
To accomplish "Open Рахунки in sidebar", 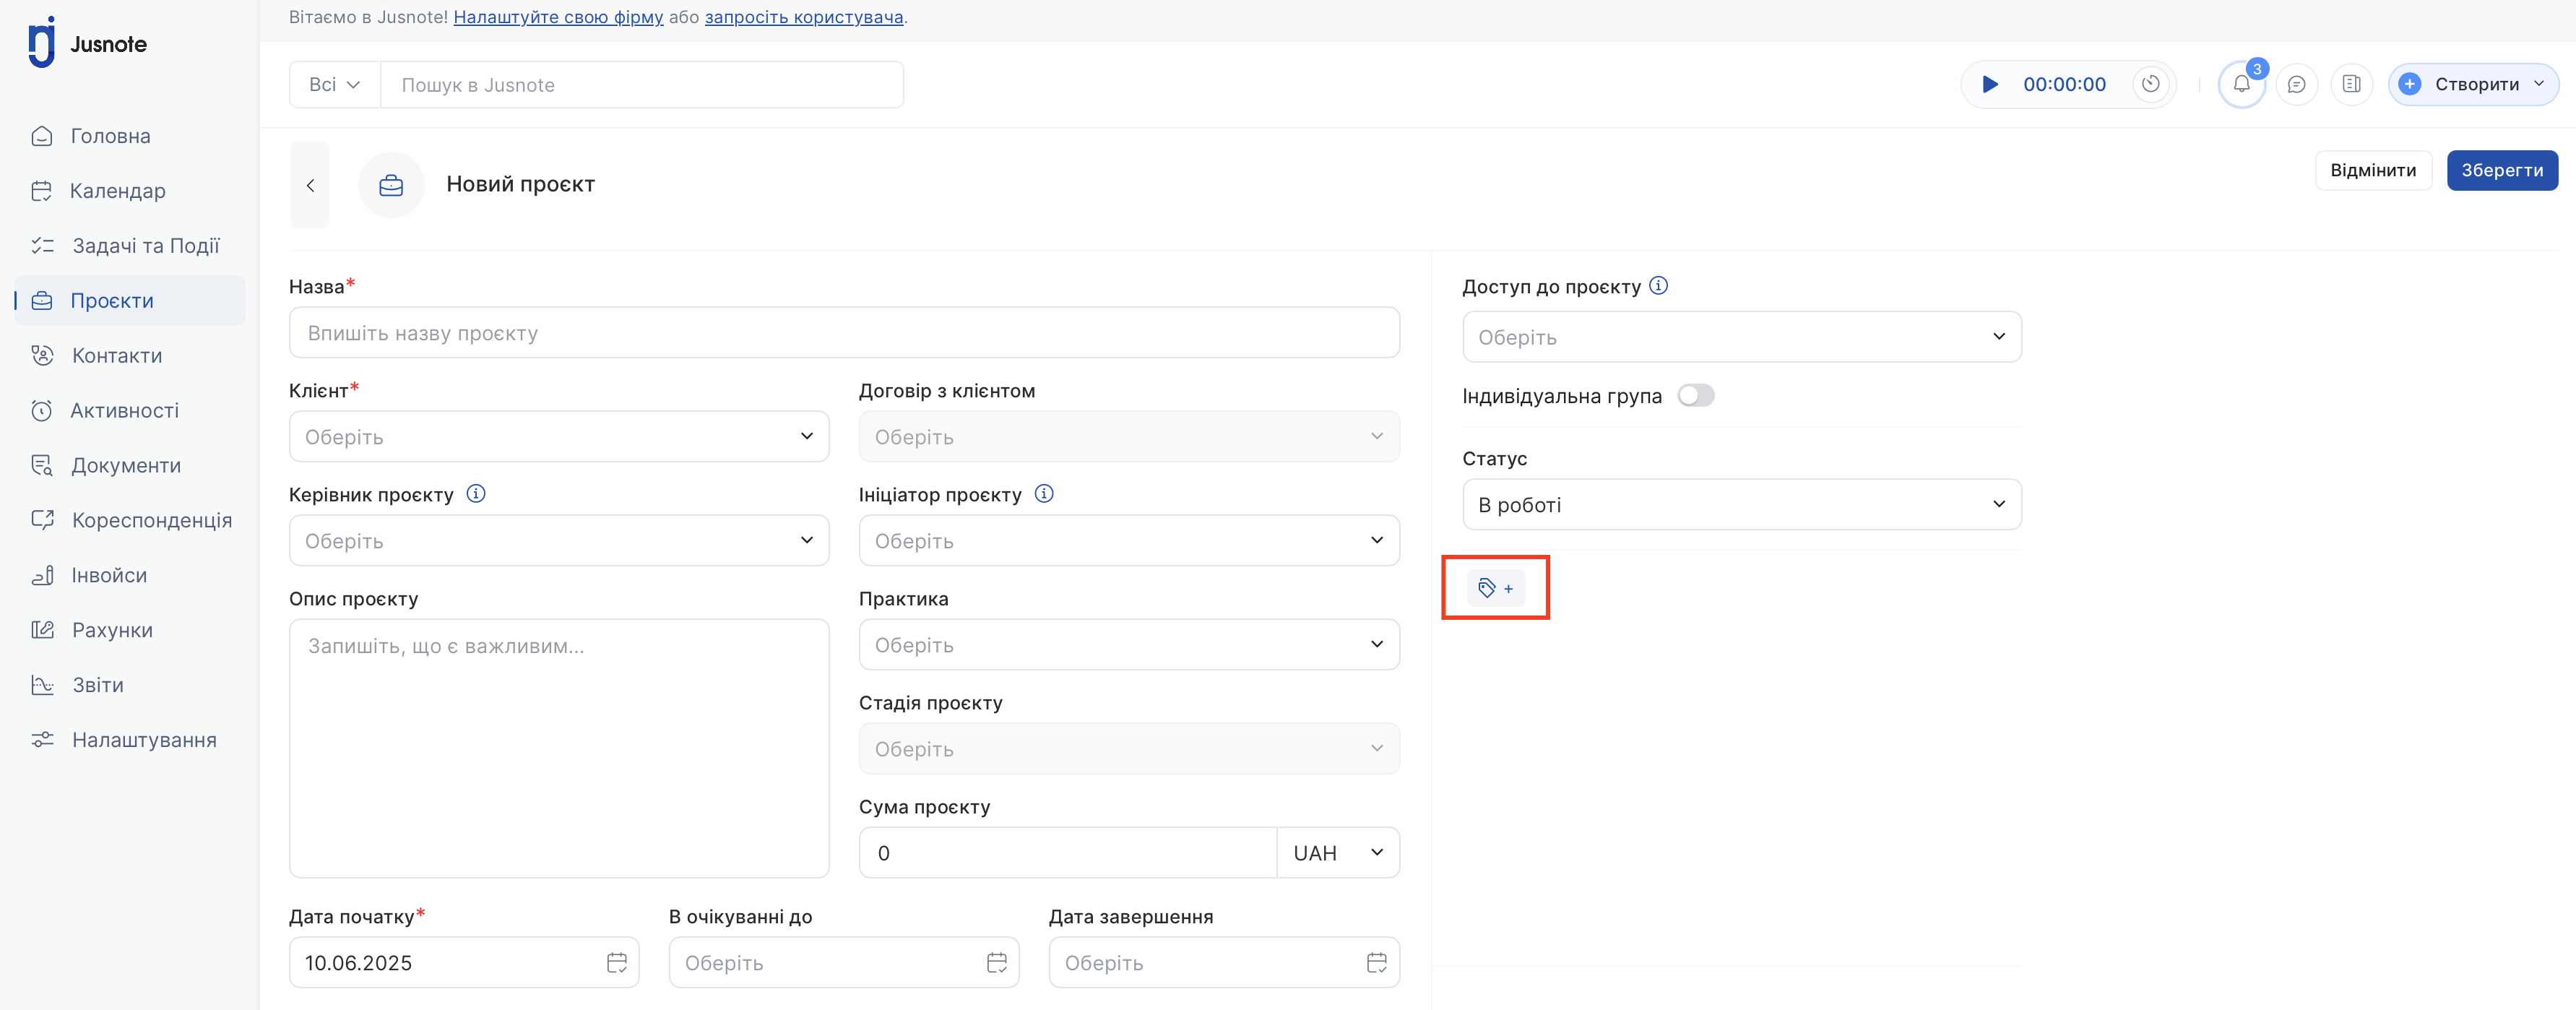I will (130, 631).
